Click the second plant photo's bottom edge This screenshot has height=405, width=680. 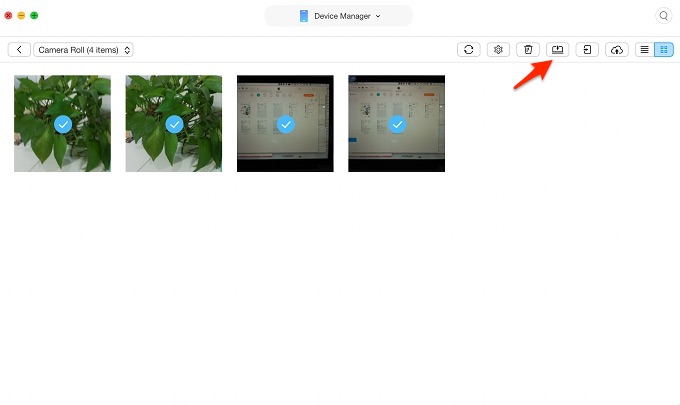pos(174,168)
